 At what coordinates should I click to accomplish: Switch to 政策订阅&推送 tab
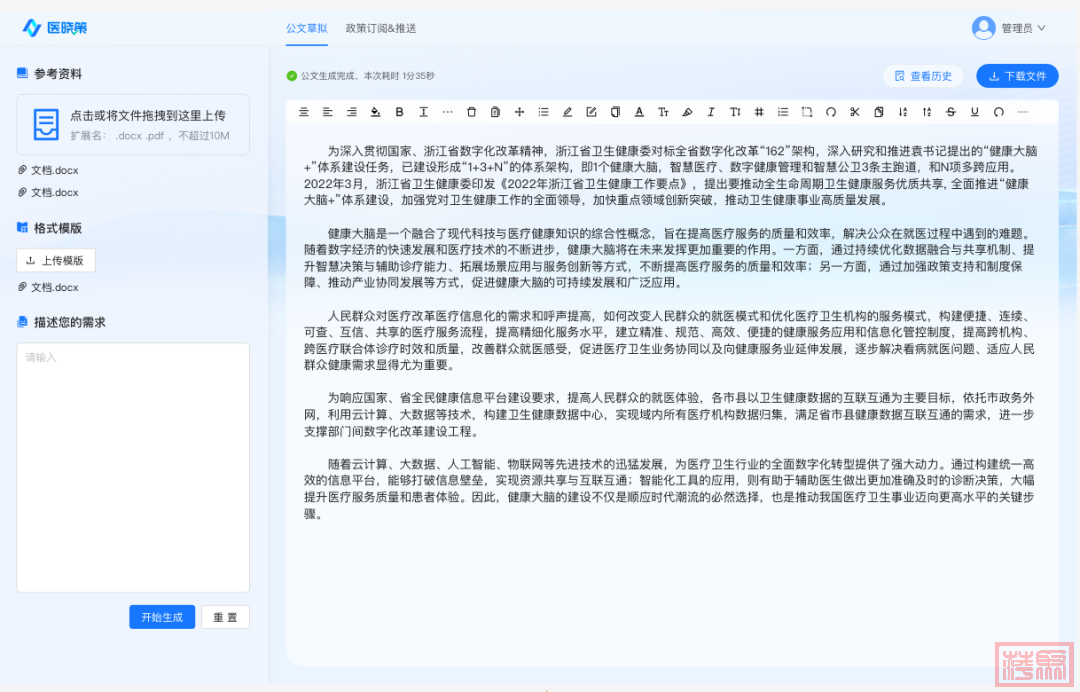380,28
